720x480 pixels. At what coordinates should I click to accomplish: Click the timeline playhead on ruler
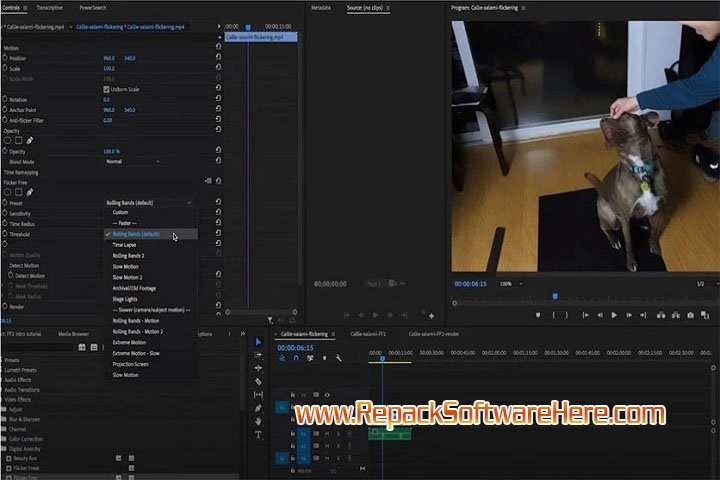(x=382, y=358)
